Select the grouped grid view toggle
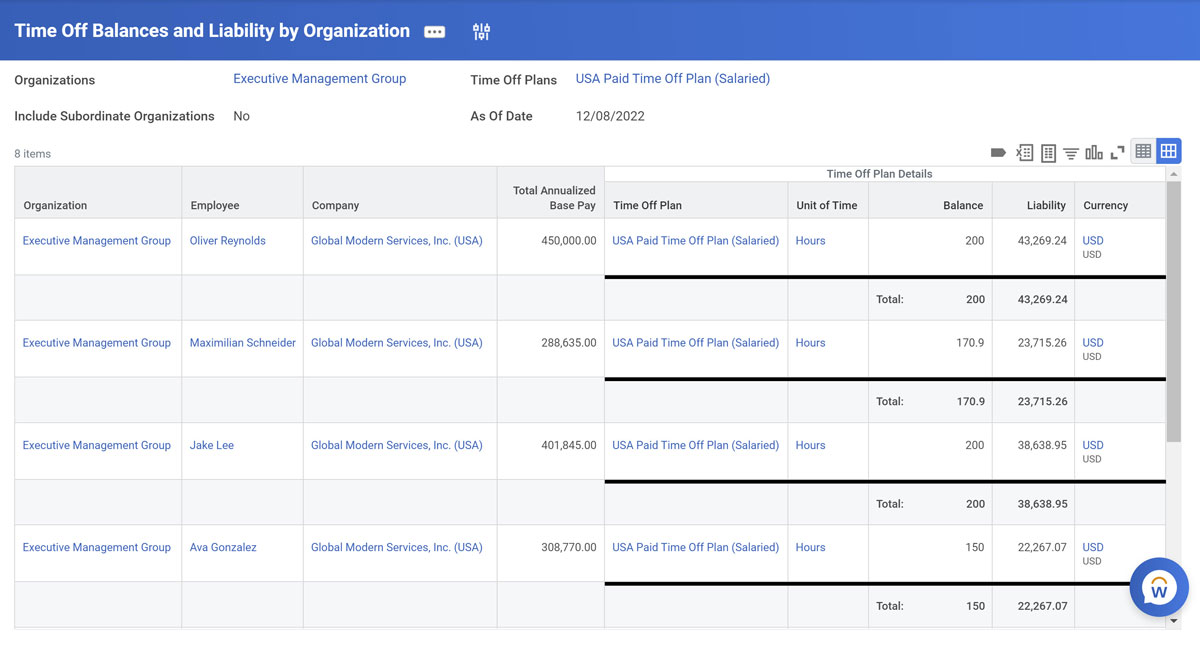This screenshot has height=646, width=1200. 1168,152
